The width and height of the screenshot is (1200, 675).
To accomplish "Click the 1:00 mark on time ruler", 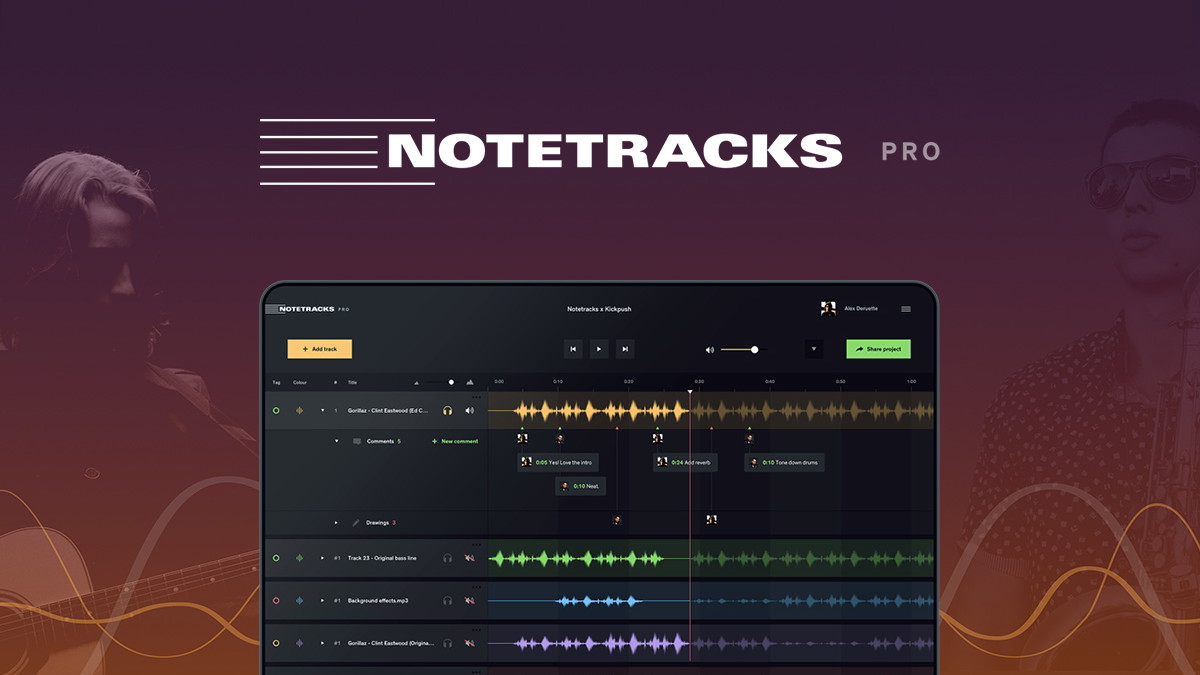I will (911, 382).
